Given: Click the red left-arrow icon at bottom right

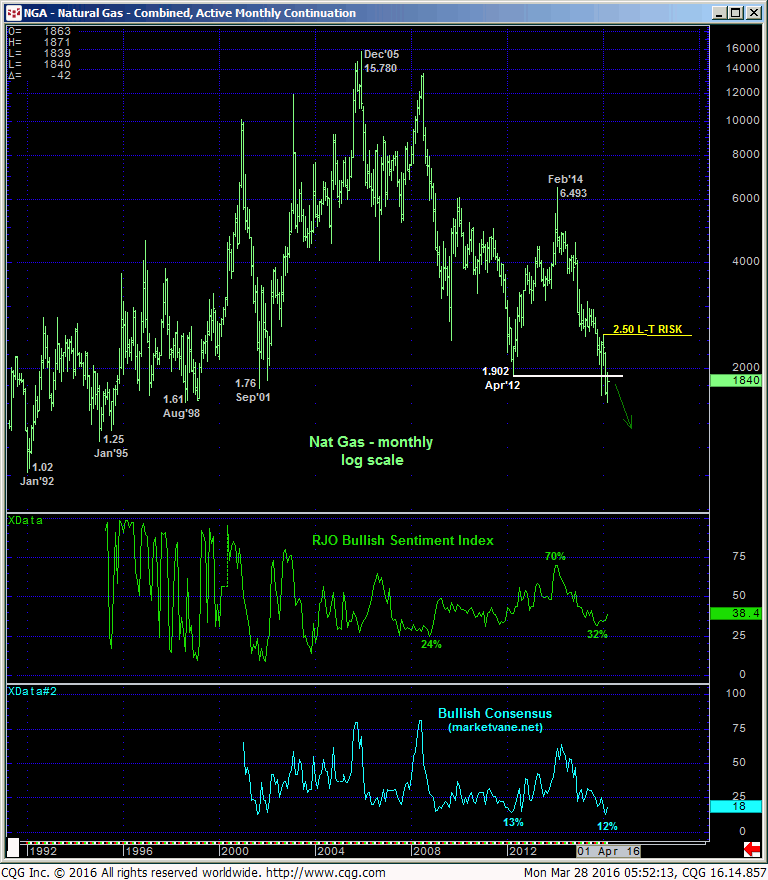Looking at the screenshot, I should (x=752, y=849).
